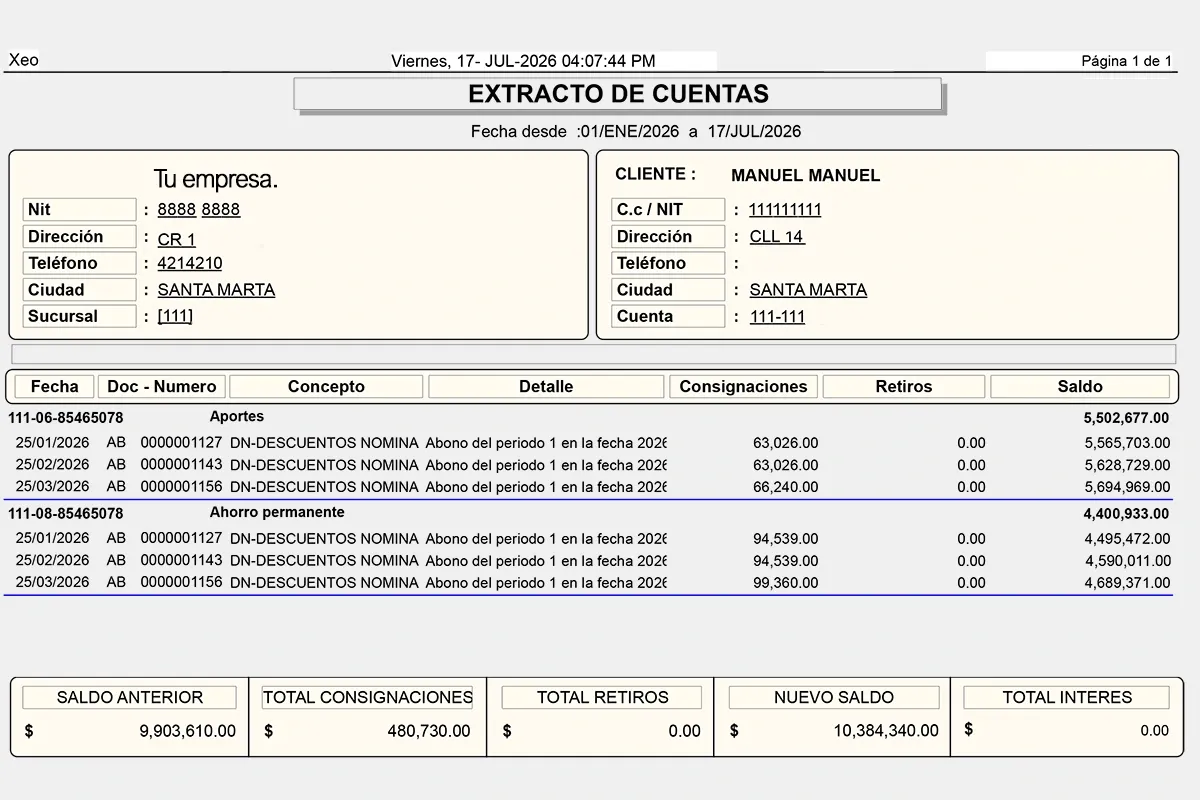Viewport: 1200px width, 800px height.
Task: Click the client Cuenta field label
Action: coord(668,316)
